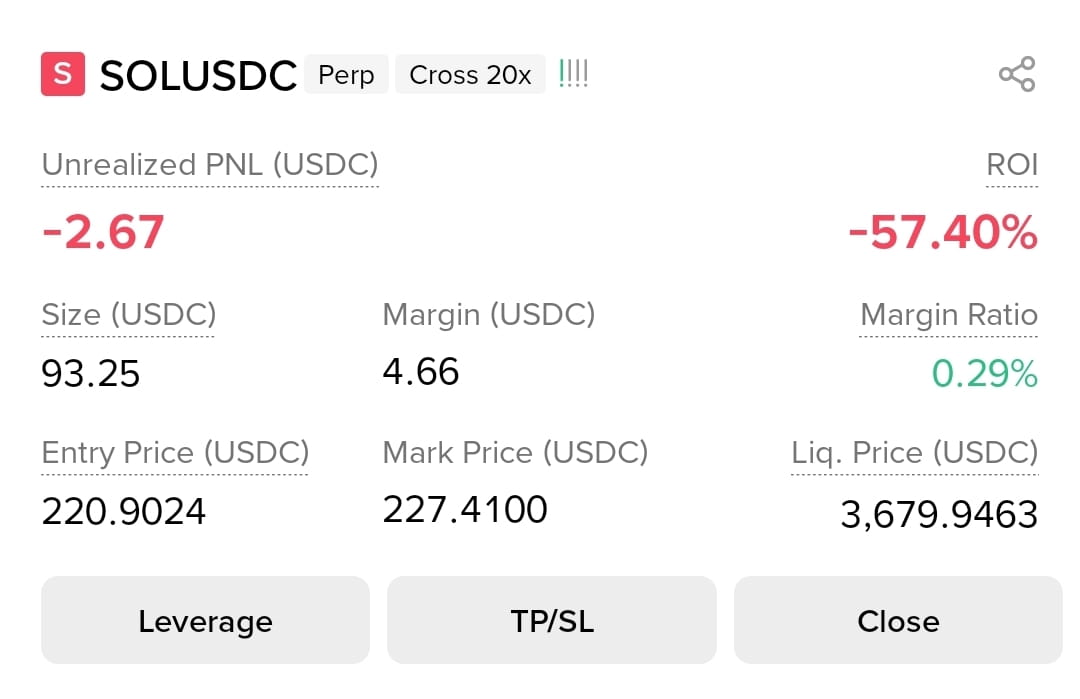Tap the -2.67 unrealized PNL value
Screen dimensions: 1080x699
[103, 231]
